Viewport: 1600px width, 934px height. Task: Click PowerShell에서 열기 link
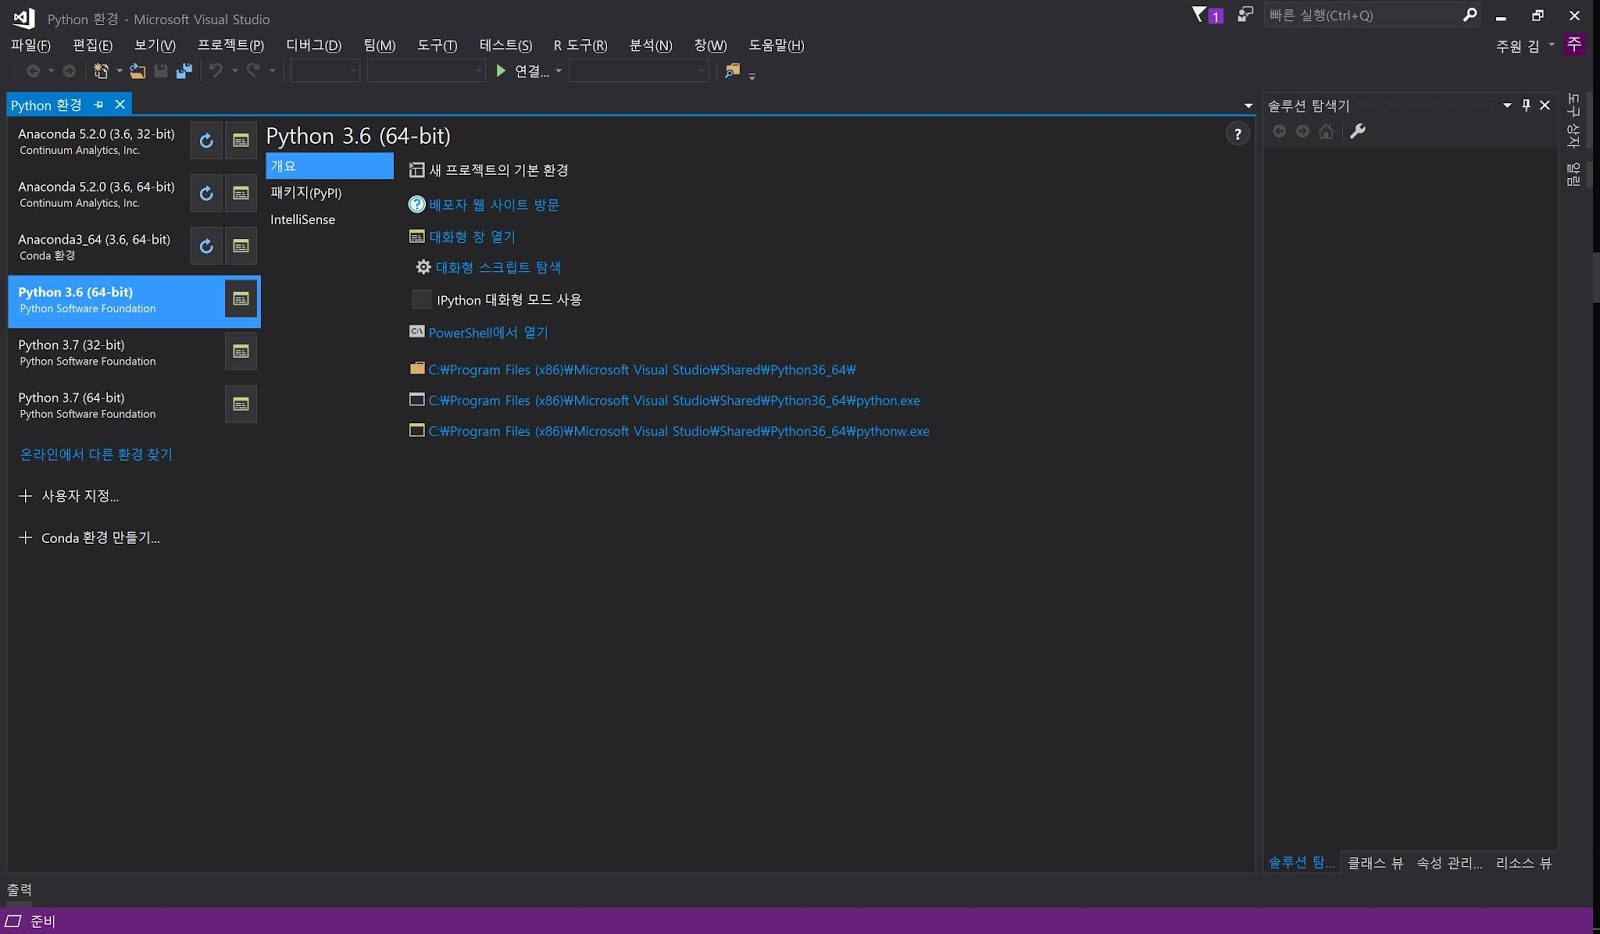point(488,333)
